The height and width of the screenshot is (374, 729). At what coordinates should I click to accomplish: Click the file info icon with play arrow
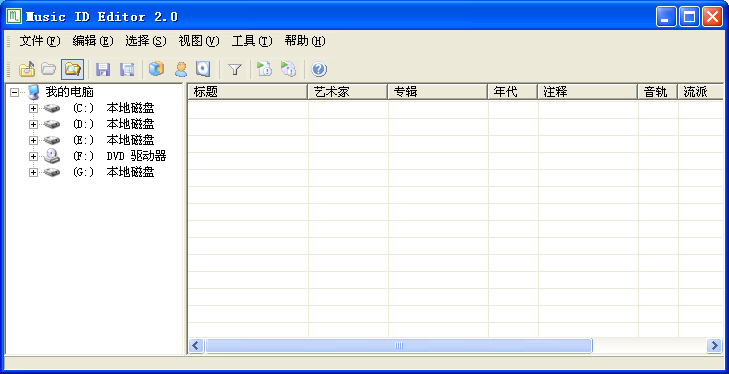pyautogui.click(x=264, y=69)
